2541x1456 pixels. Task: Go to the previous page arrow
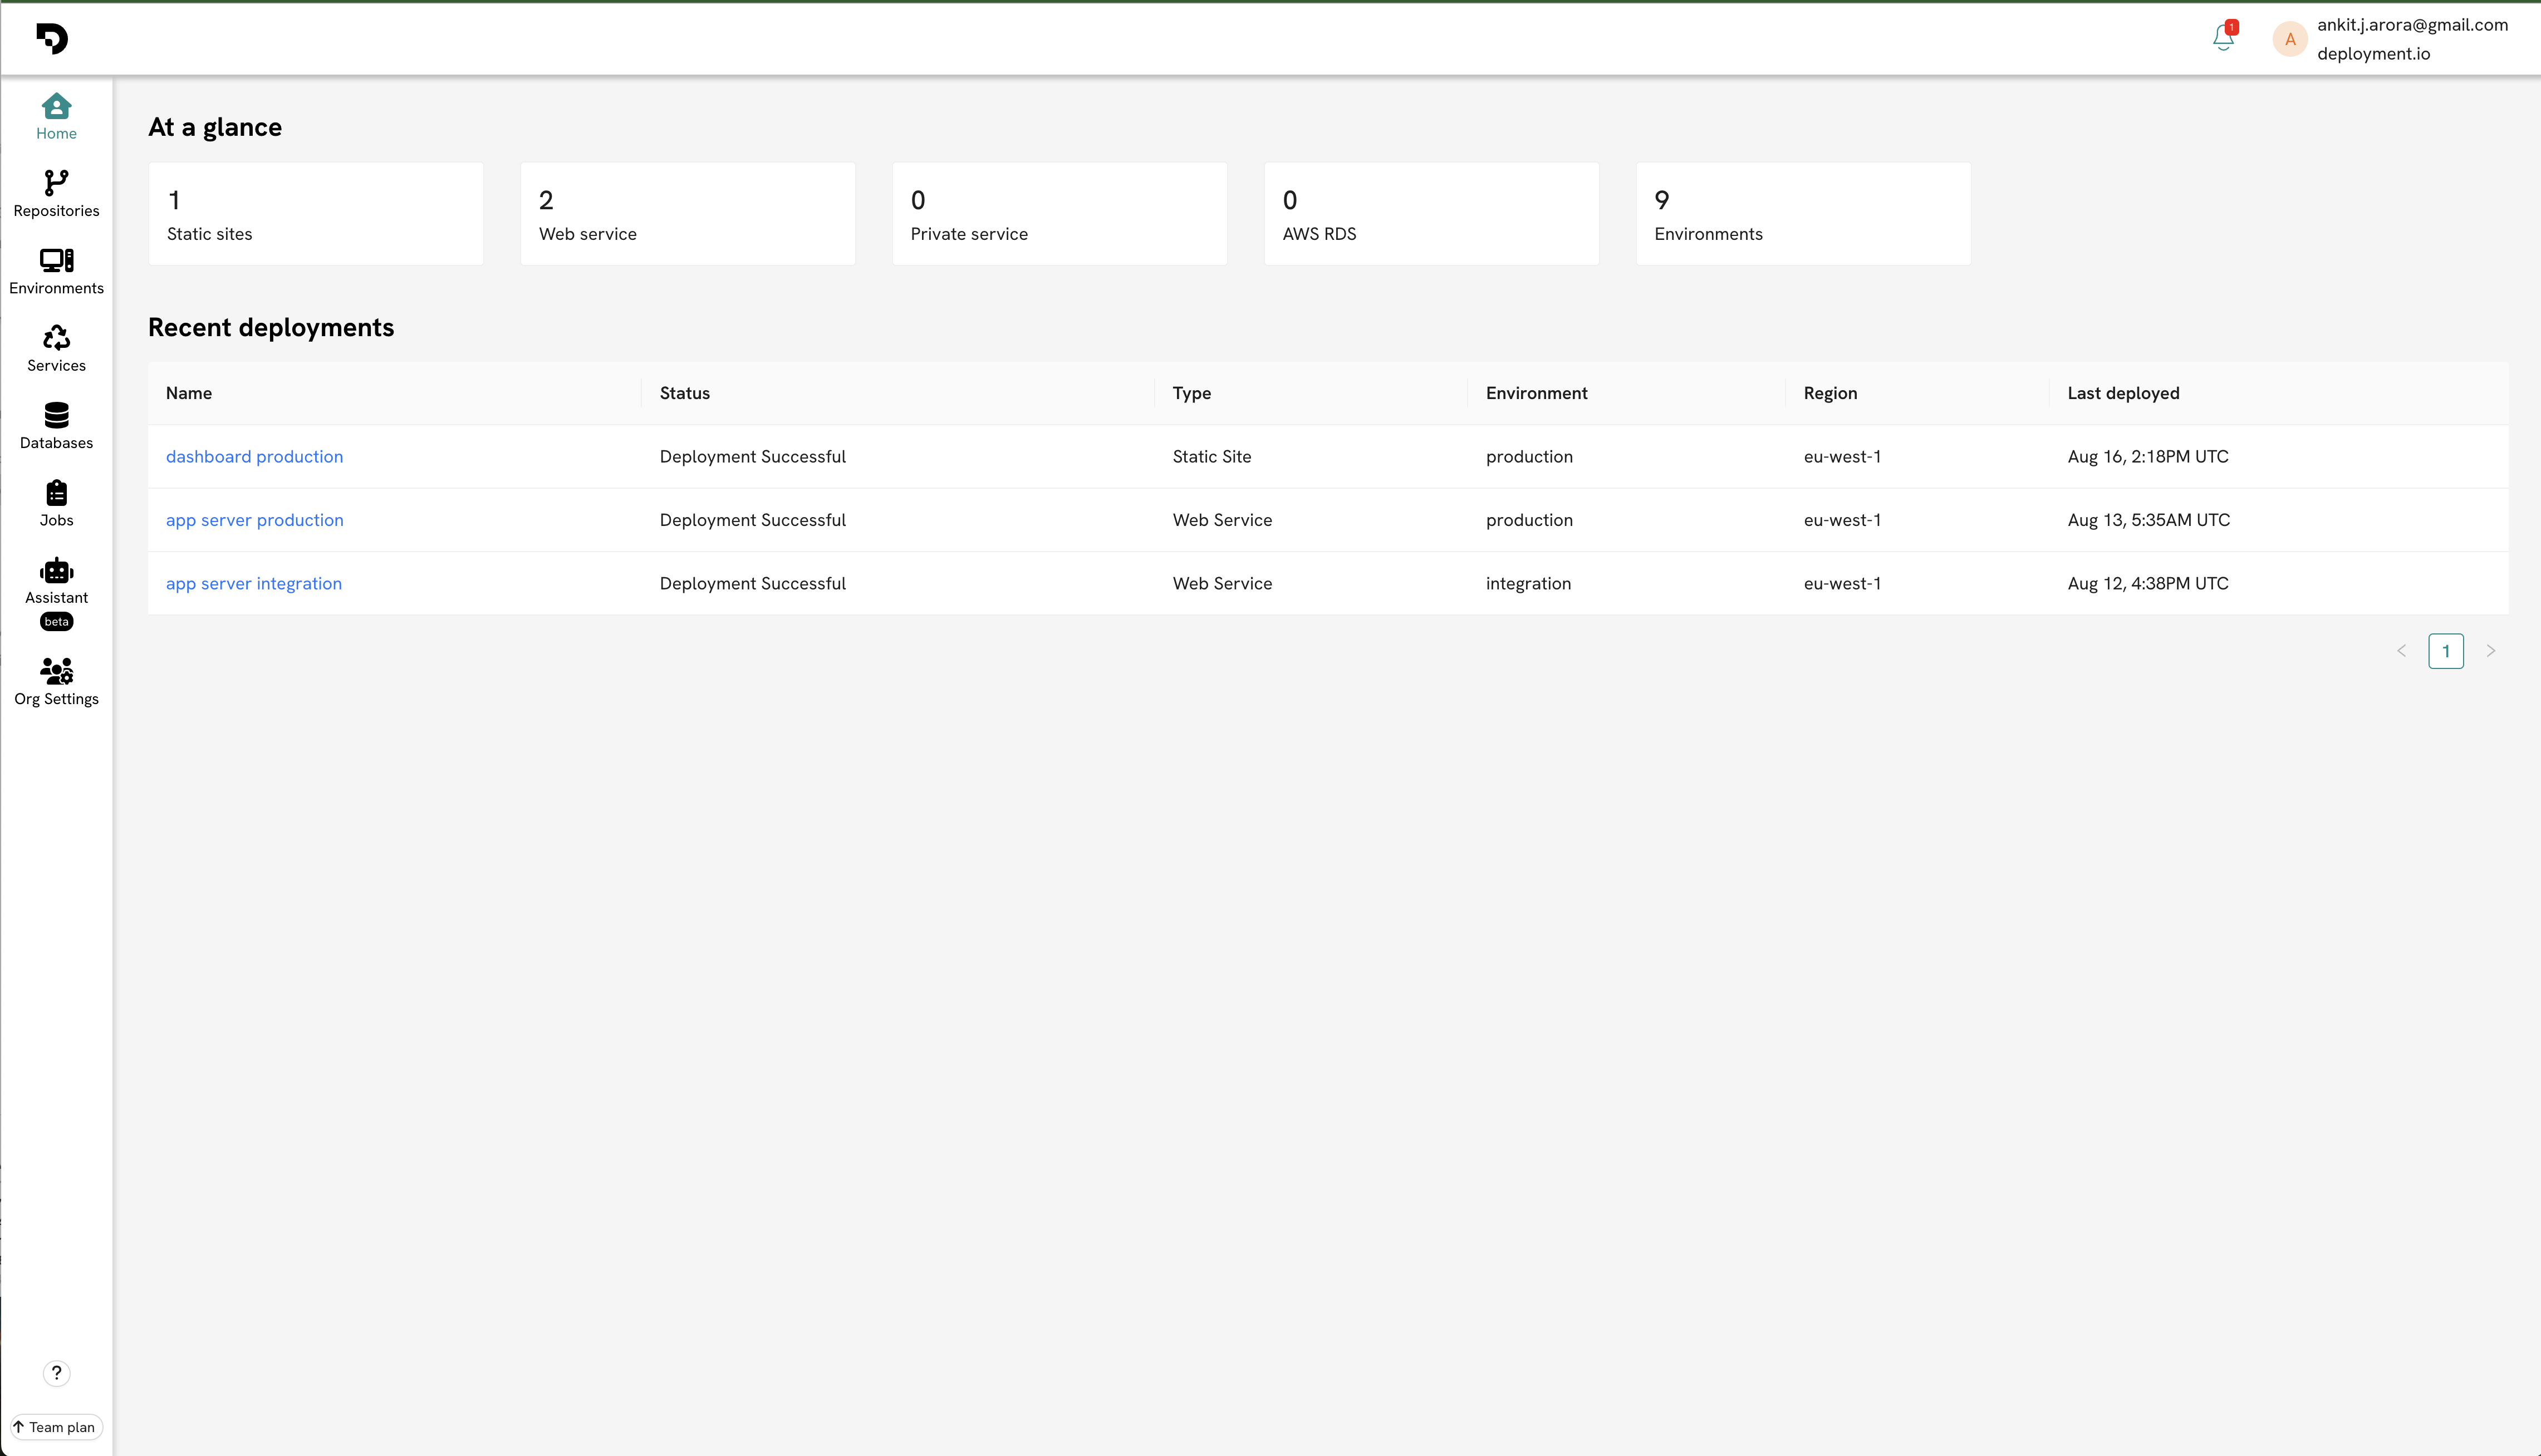pyautogui.click(x=2401, y=651)
